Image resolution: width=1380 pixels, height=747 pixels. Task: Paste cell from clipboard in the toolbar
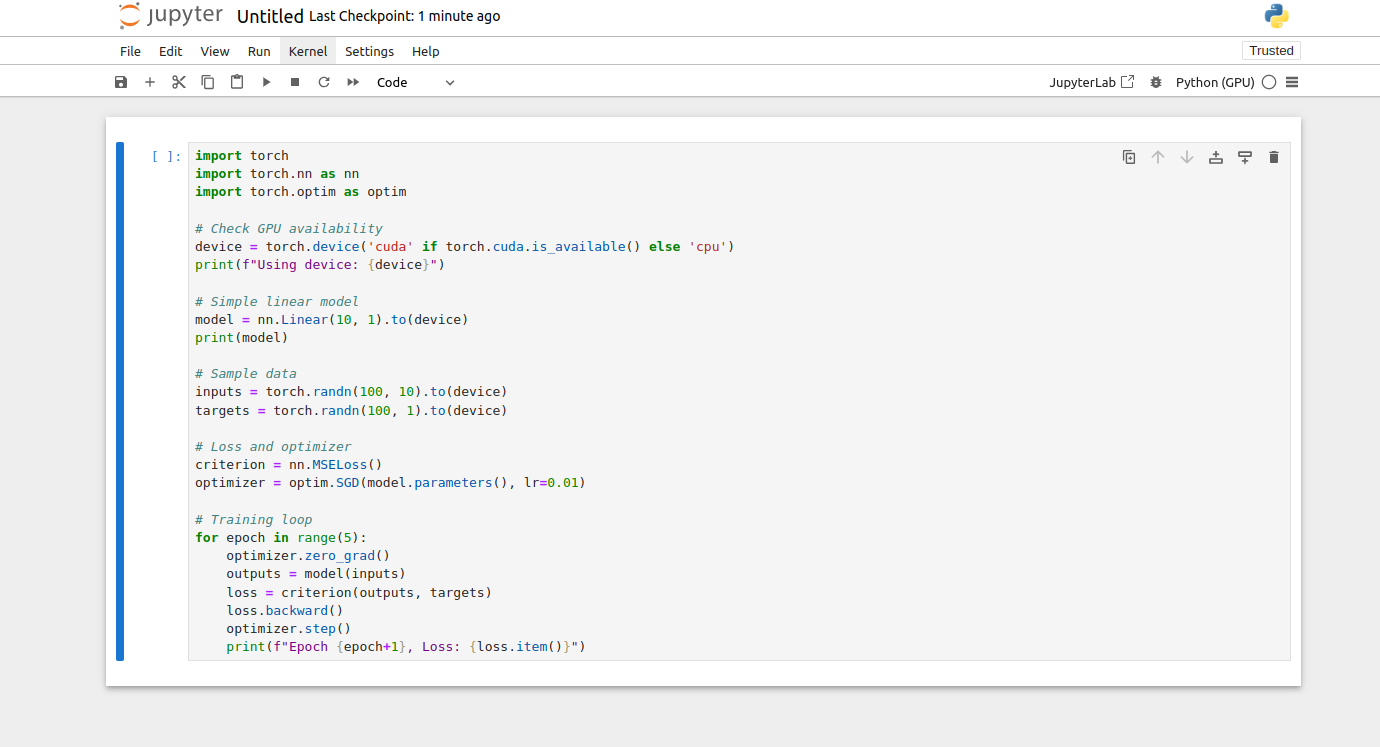coord(237,82)
